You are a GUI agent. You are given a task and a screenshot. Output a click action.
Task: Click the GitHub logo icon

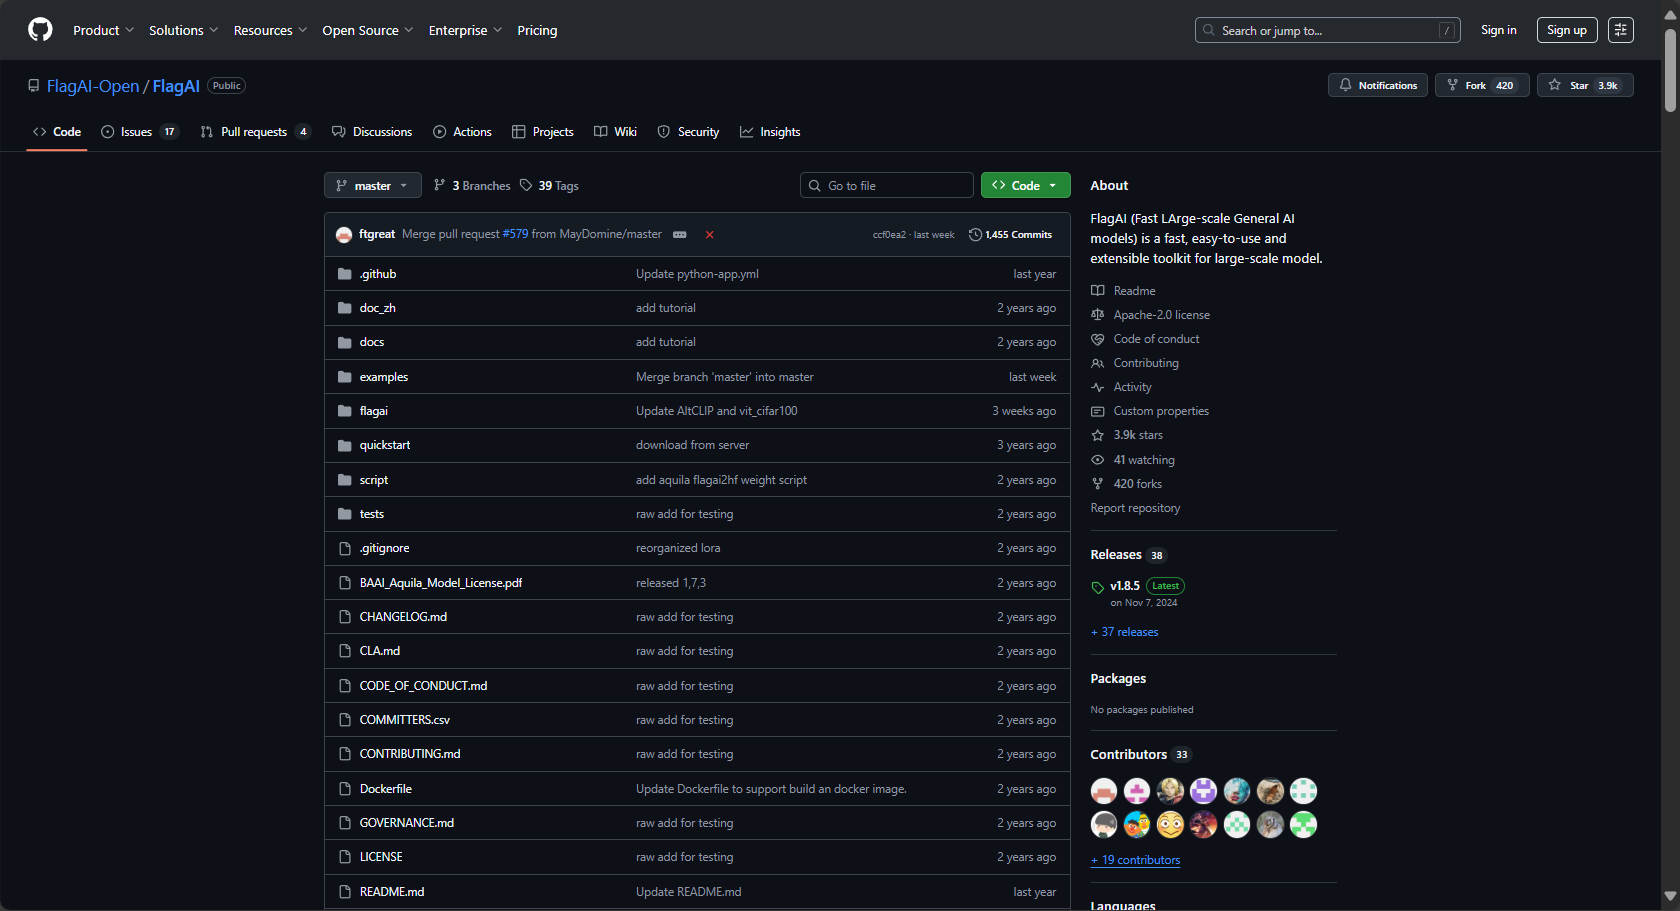(x=40, y=30)
